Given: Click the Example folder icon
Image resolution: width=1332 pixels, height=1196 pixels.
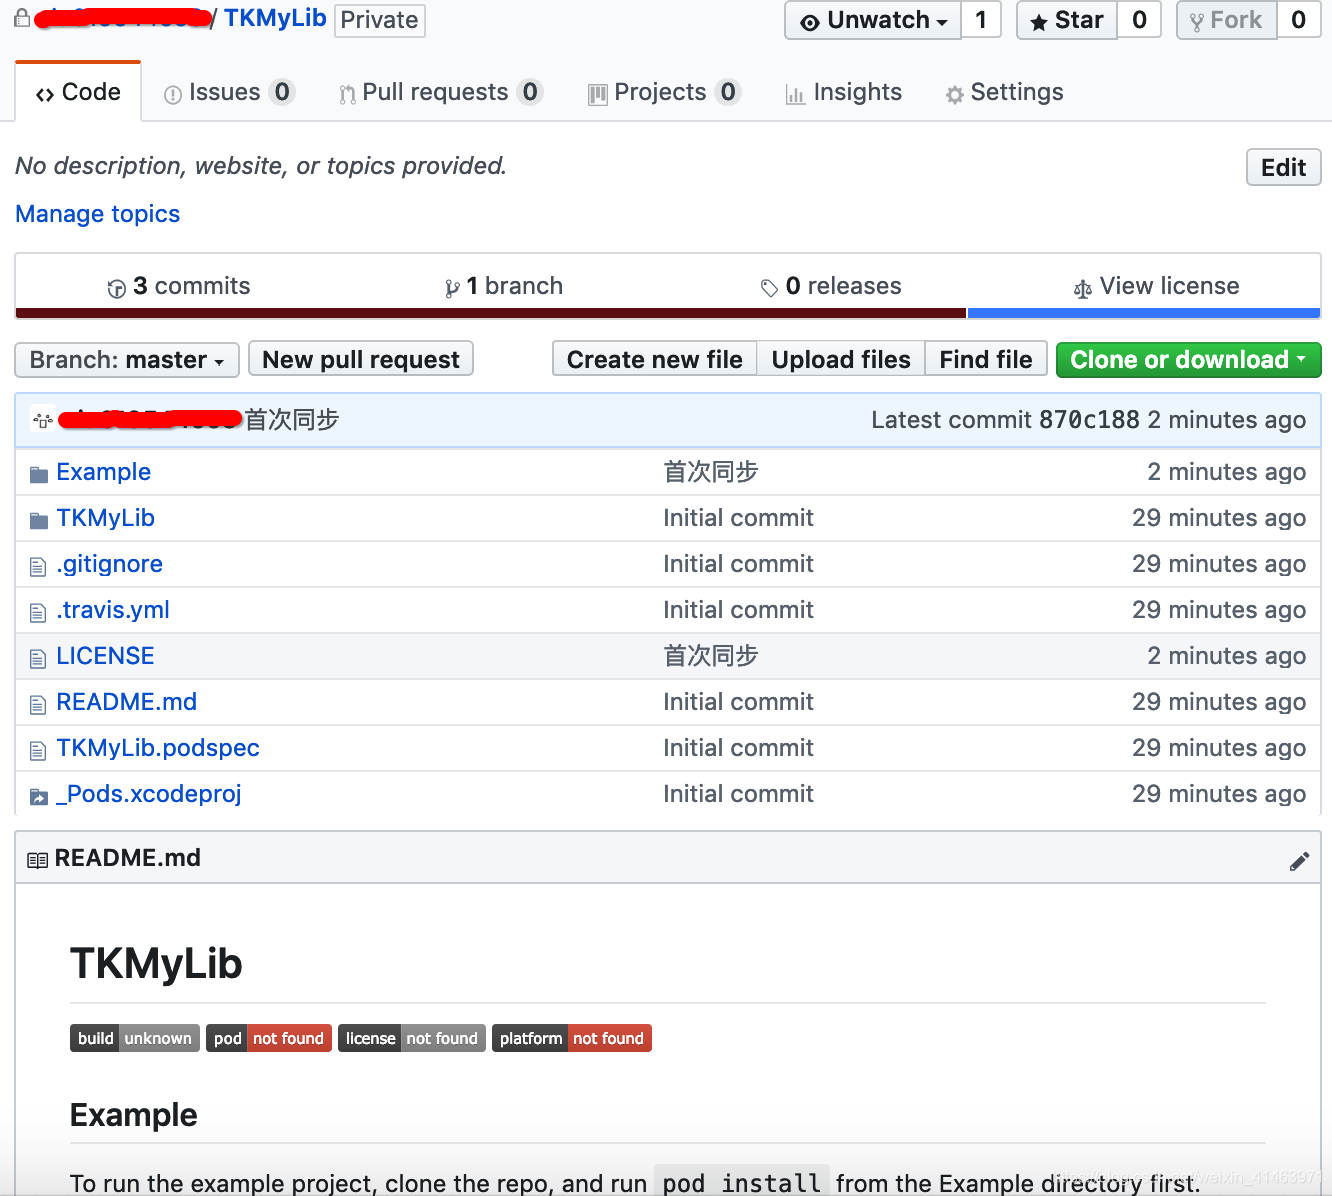Looking at the screenshot, I should coord(39,474).
